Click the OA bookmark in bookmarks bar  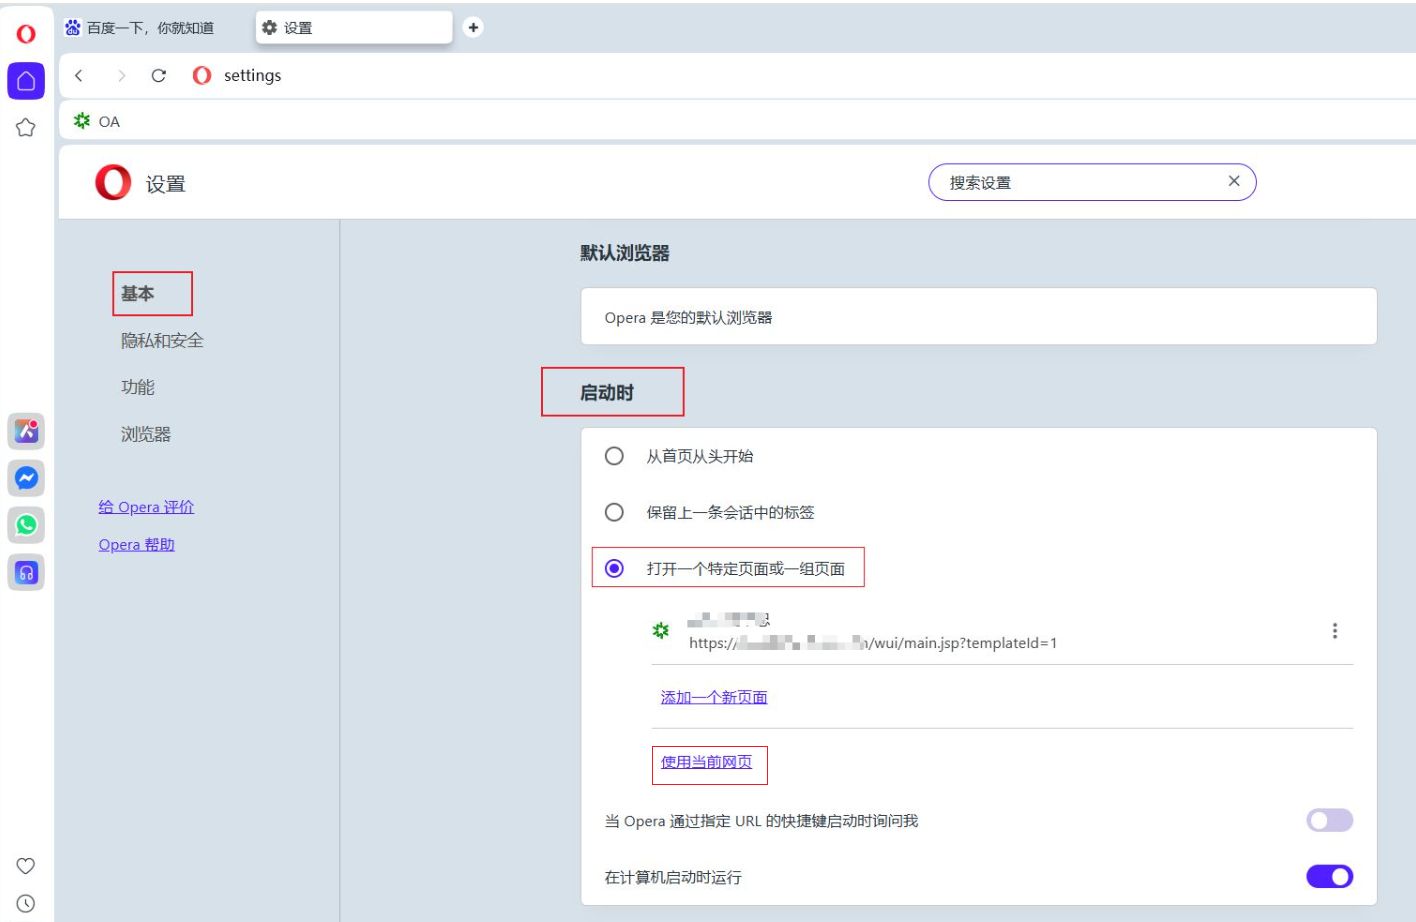(96, 121)
